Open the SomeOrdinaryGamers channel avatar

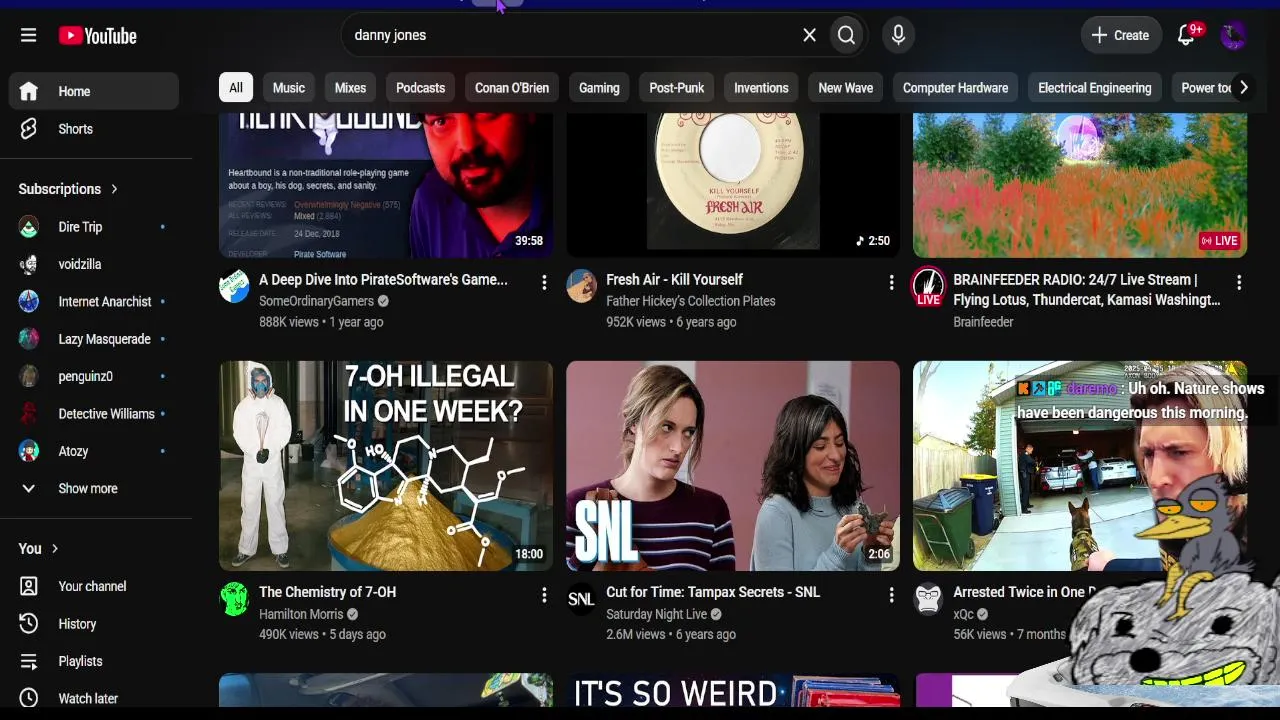(x=234, y=286)
